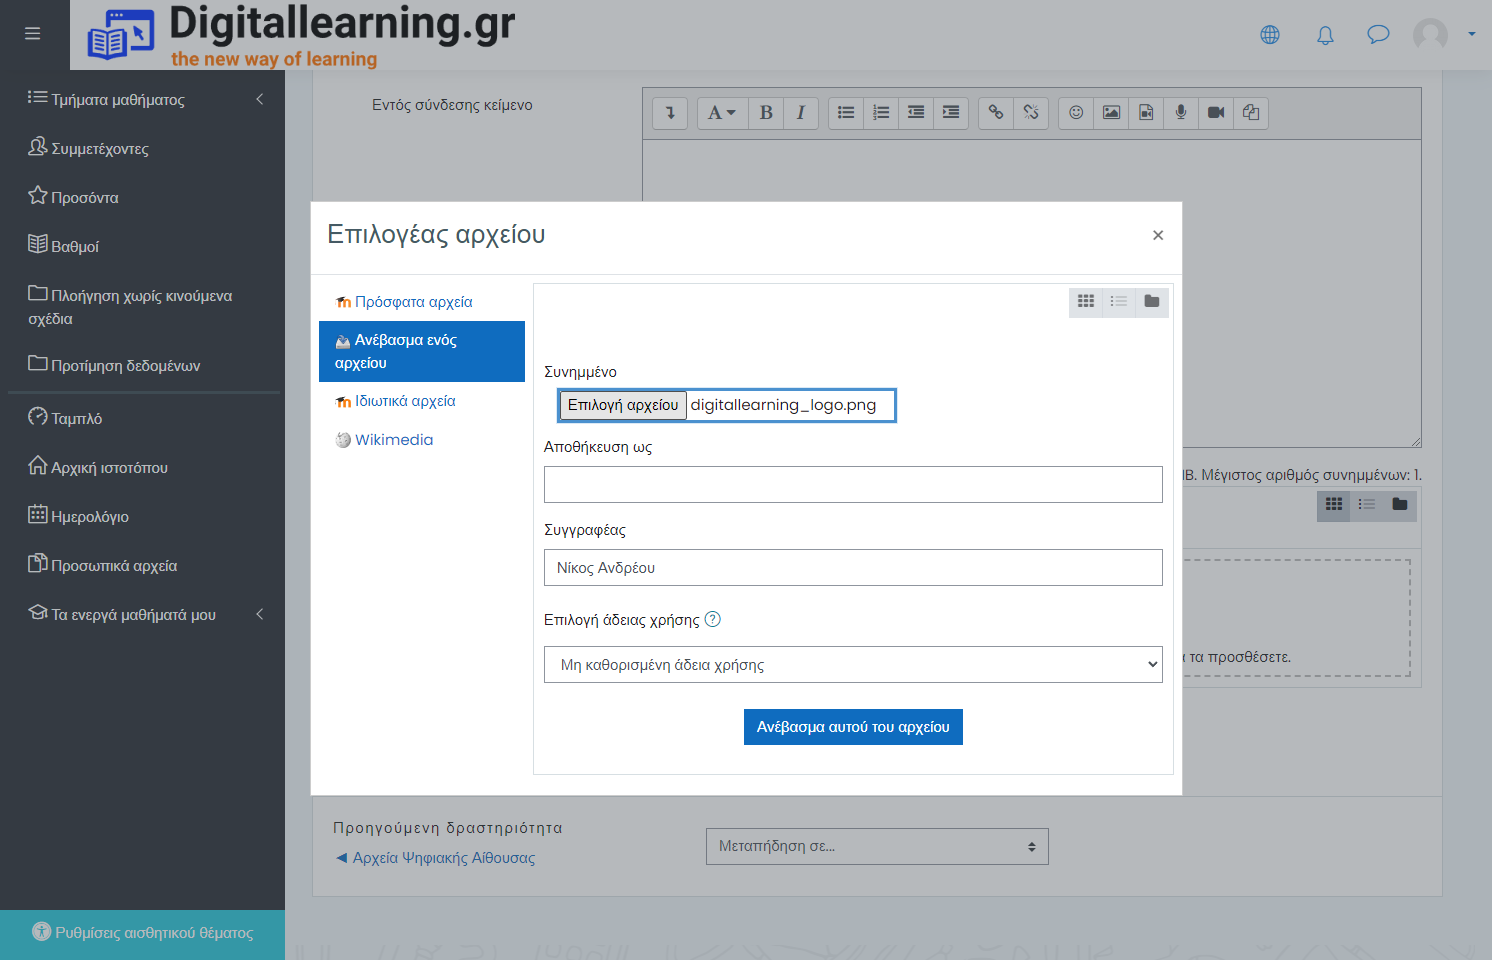Insert an unordered bullet list
Viewport: 1492px width, 960px height.
846,113
